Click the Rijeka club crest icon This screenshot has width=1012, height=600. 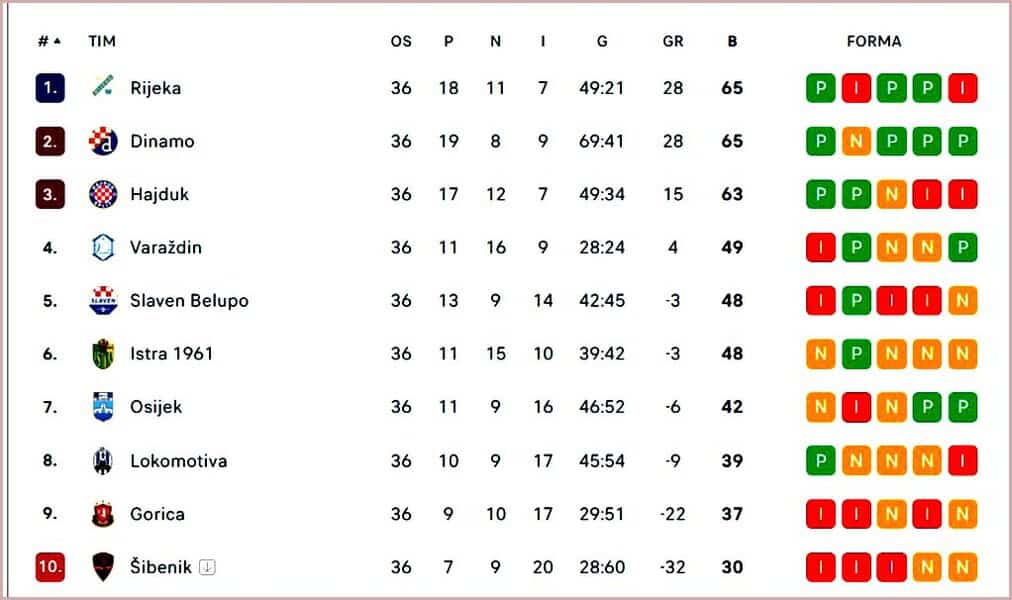pos(103,87)
